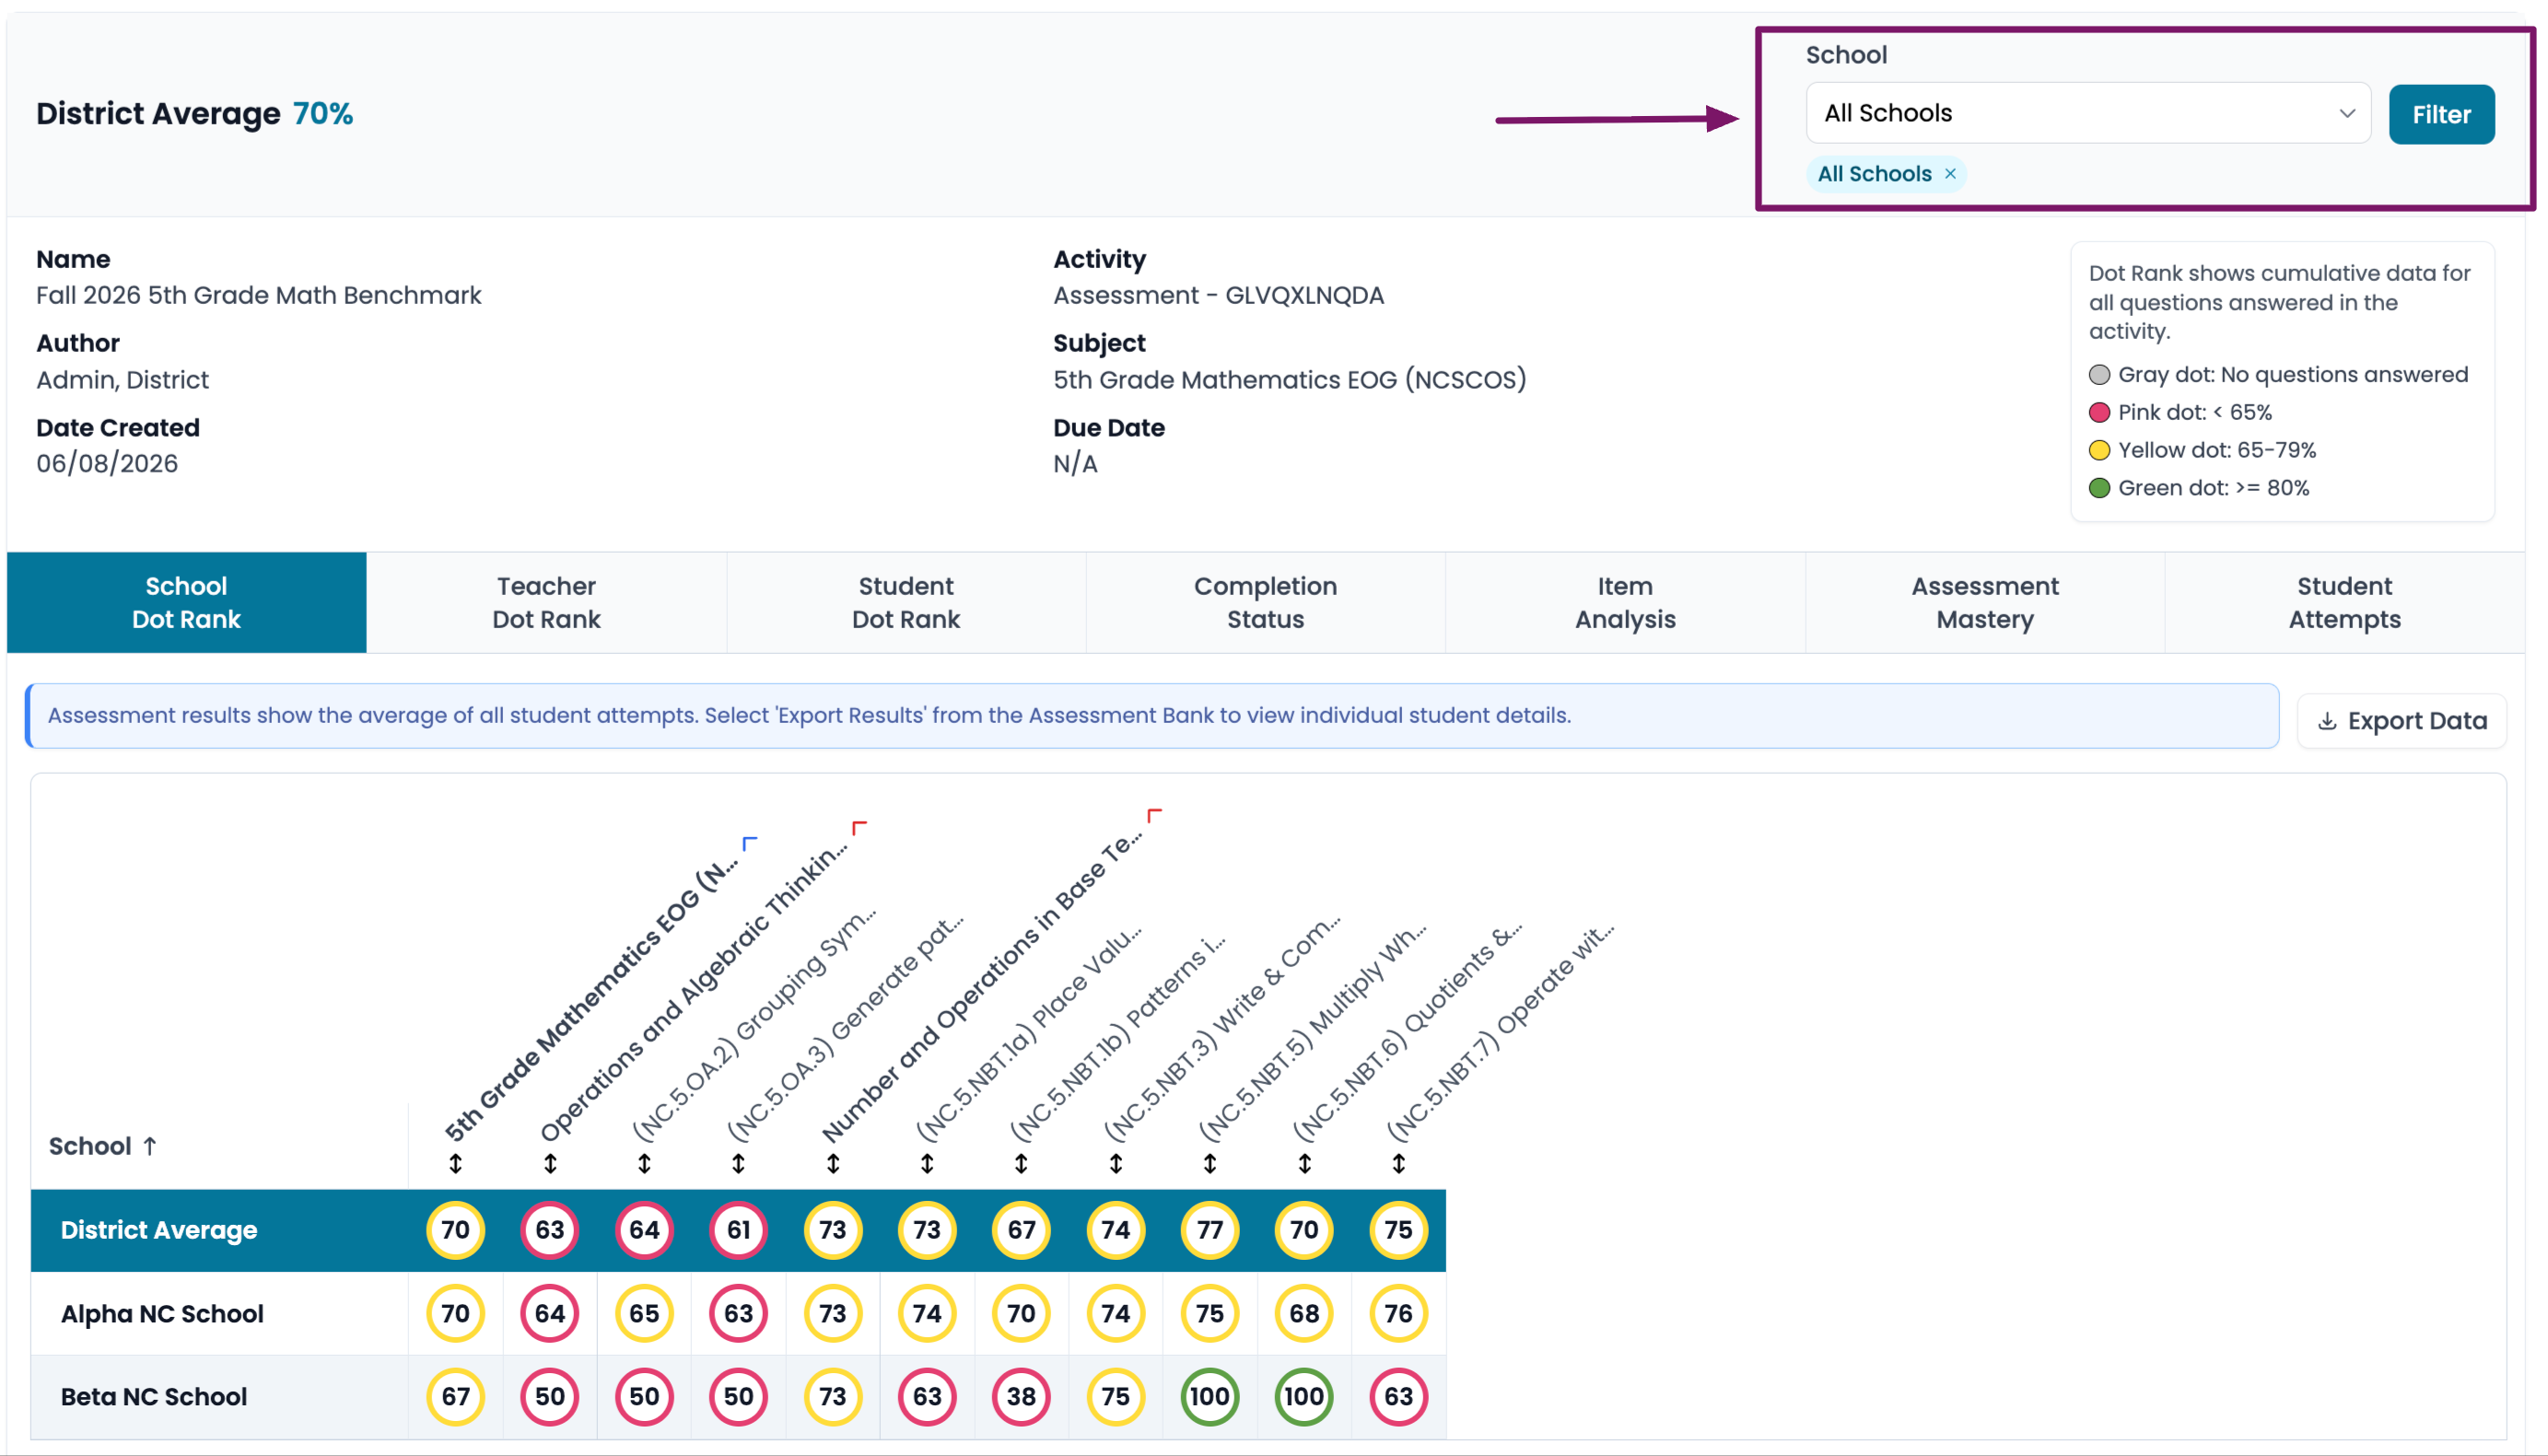Remove the All Schools filter chip
The height and width of the screenshot is (1456, 2548).
[1950, 174]
